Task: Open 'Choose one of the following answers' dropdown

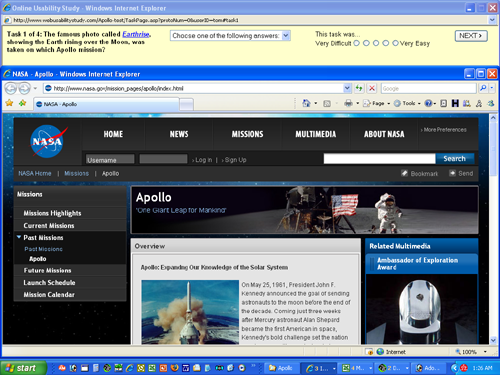Action: [x=230, y=36]
